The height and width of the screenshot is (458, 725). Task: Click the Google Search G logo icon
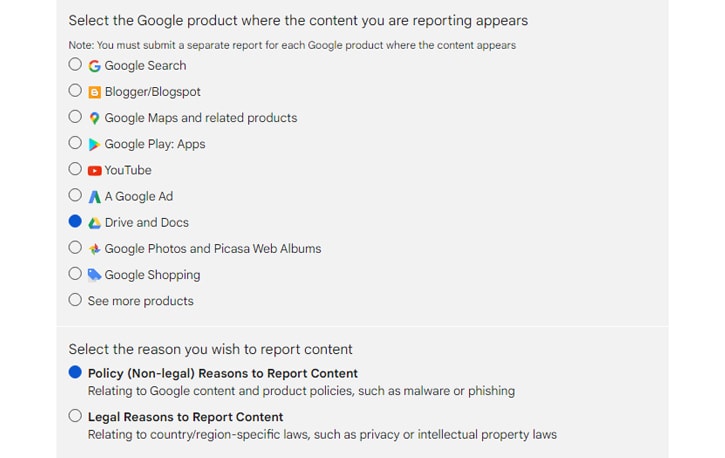94,66
